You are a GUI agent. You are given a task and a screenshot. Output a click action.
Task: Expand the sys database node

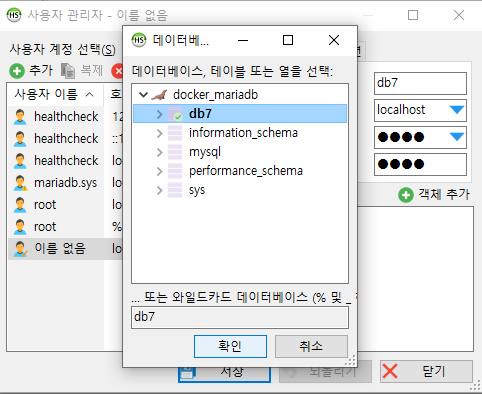(x=160, y=190)
